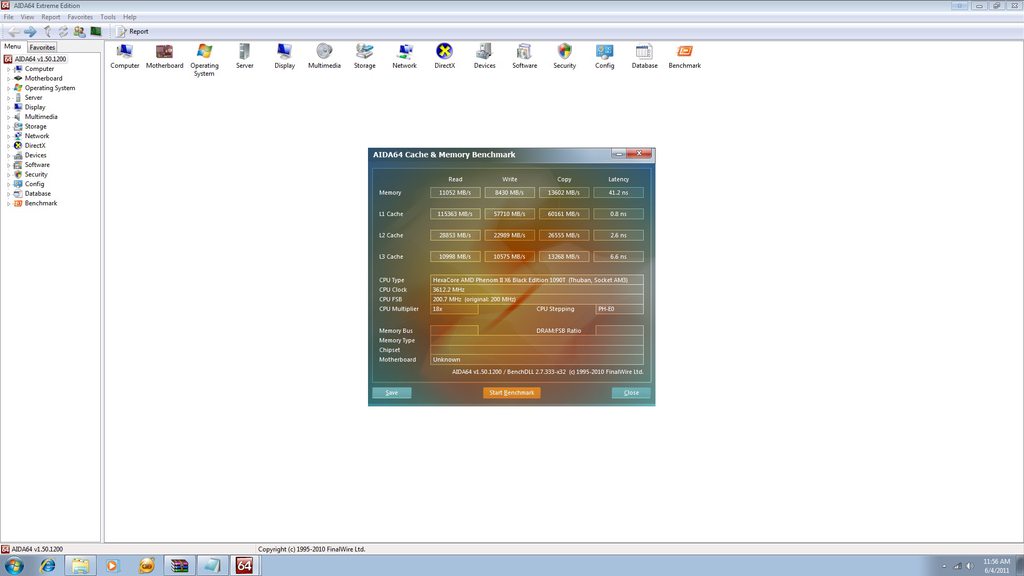
Task: Expand the Storage tree node
Action: tap(8, 127)
